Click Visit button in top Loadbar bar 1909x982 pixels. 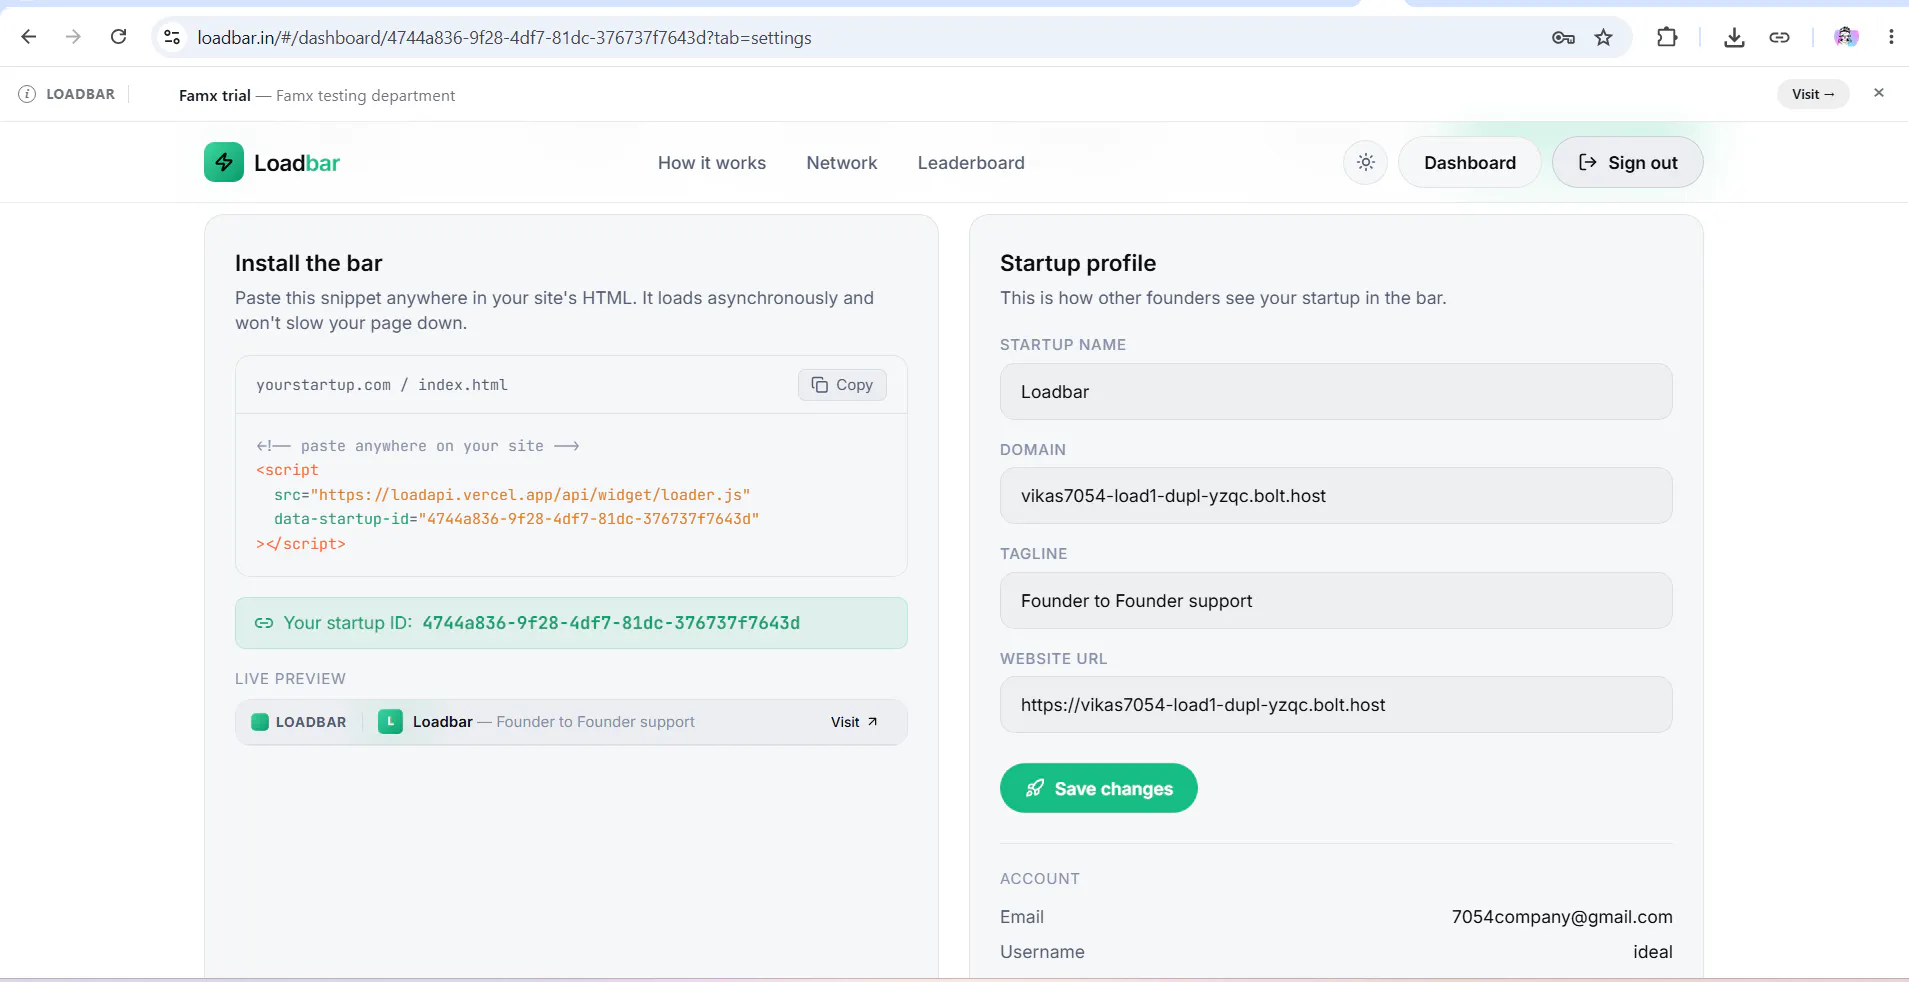tap(1813, 94)
